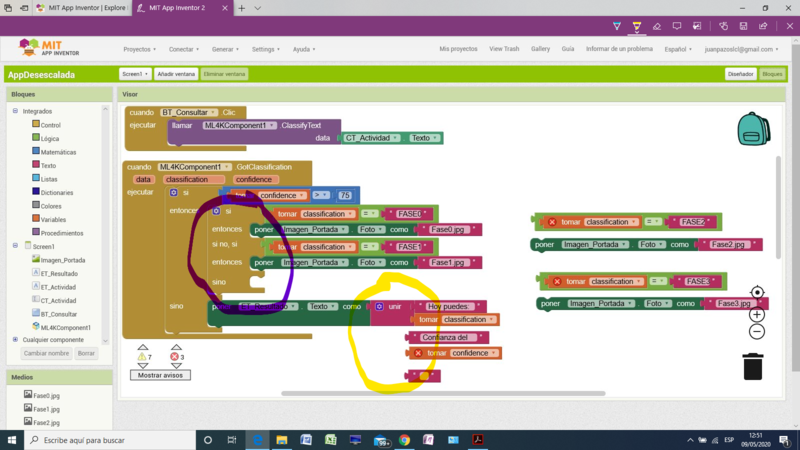
Task: Switch to Bloques view
Action: (x=772, y=74)
